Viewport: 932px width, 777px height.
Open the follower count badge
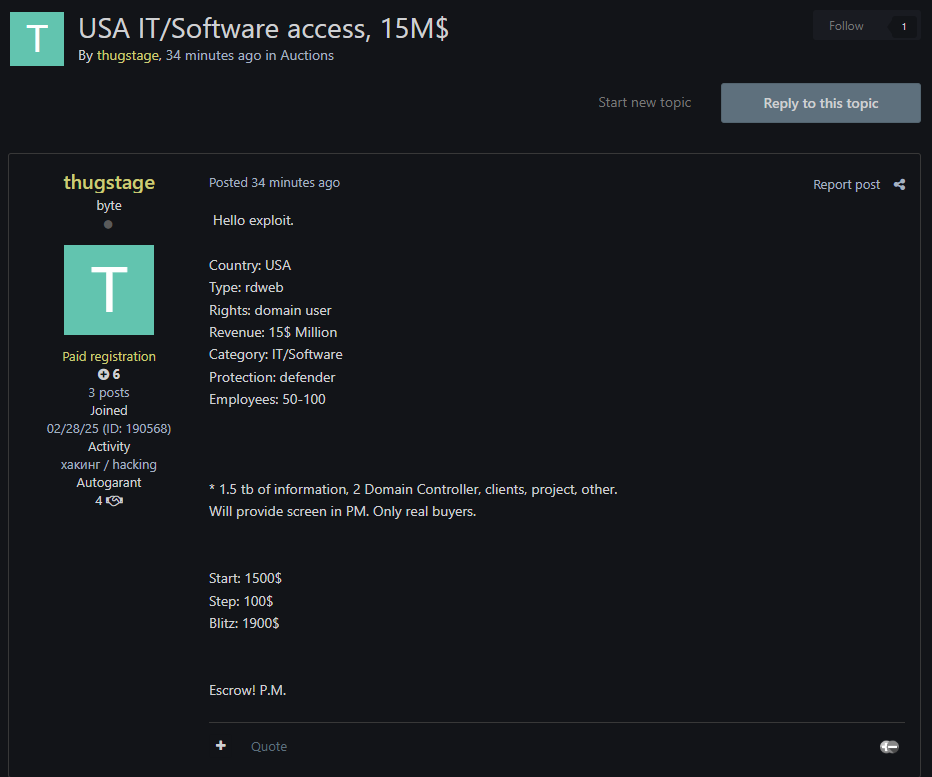coord(904,27)
